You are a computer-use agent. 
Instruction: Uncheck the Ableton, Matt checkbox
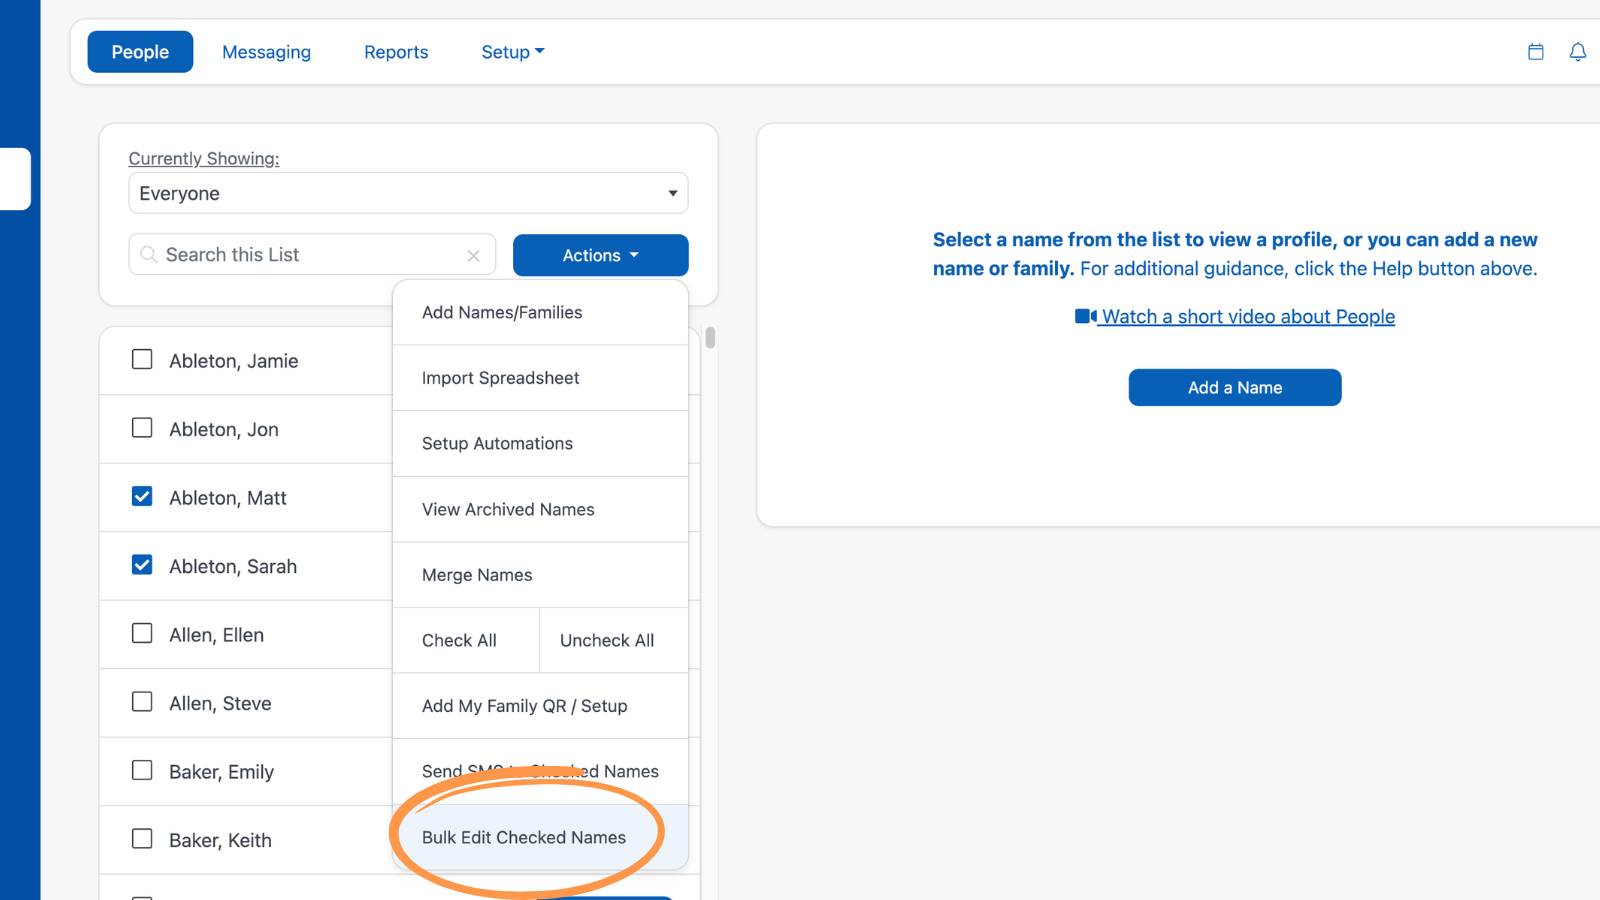[142, 496]
